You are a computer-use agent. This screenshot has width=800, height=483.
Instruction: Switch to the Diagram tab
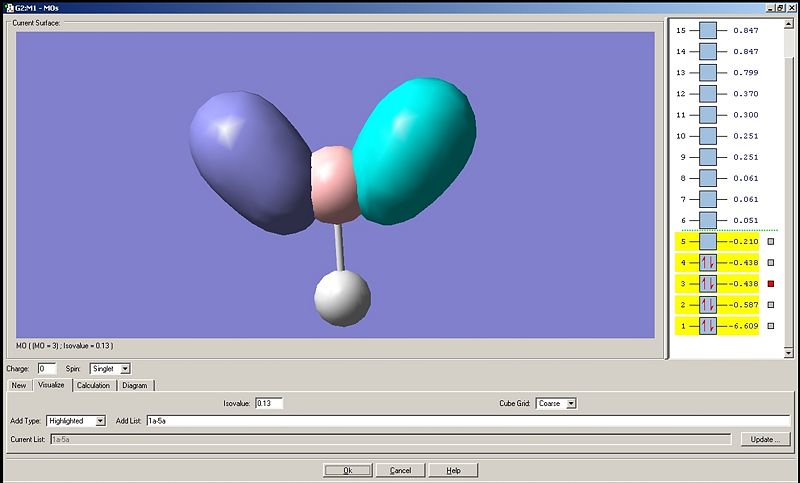click(135, 386)
